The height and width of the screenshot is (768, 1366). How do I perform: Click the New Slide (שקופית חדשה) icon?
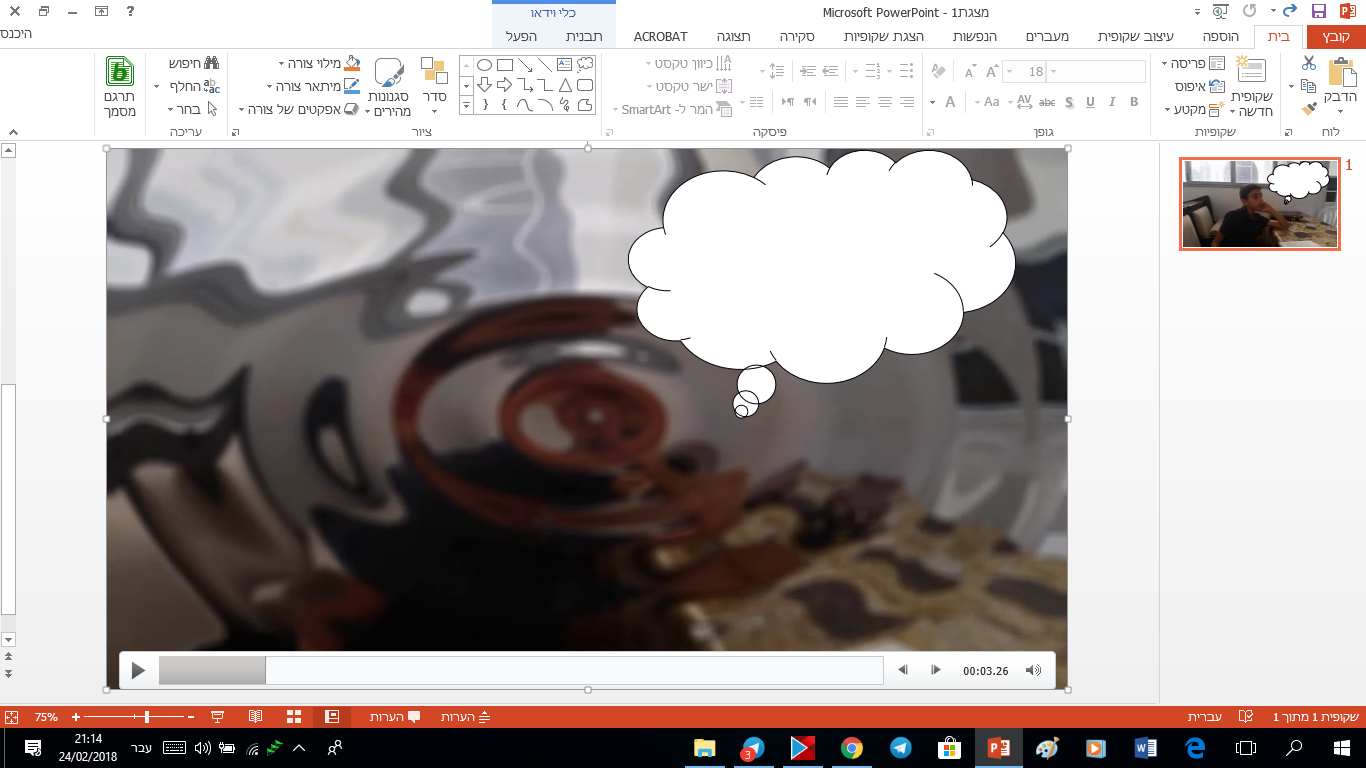point(1250,70)
